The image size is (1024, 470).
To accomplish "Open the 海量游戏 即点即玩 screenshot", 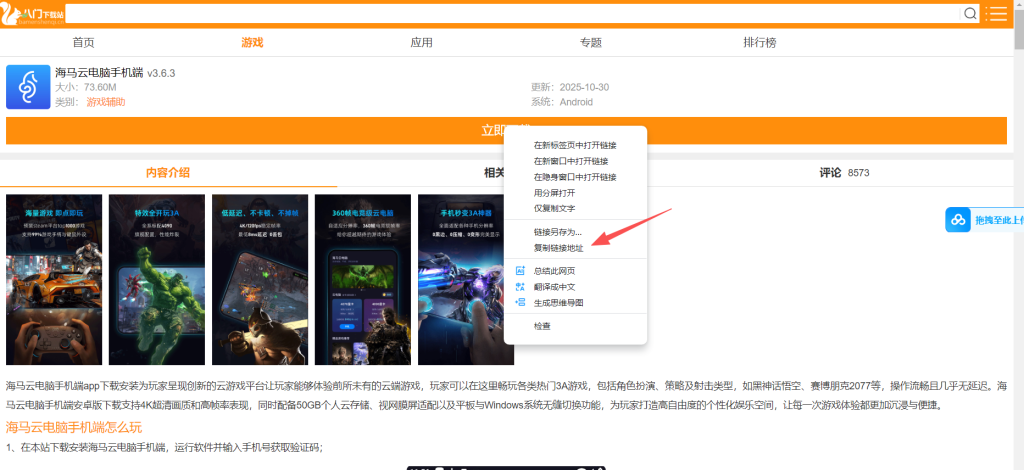I will [54, 279].
